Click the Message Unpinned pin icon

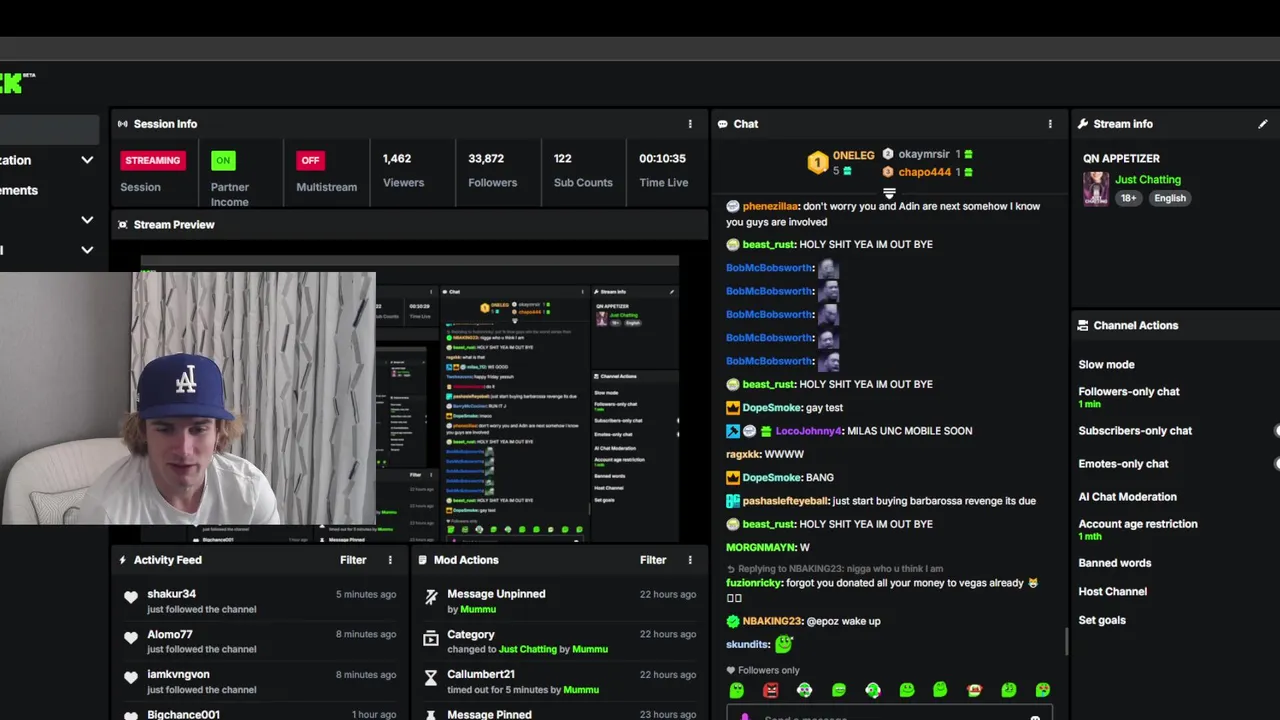[x=431, y=597]
